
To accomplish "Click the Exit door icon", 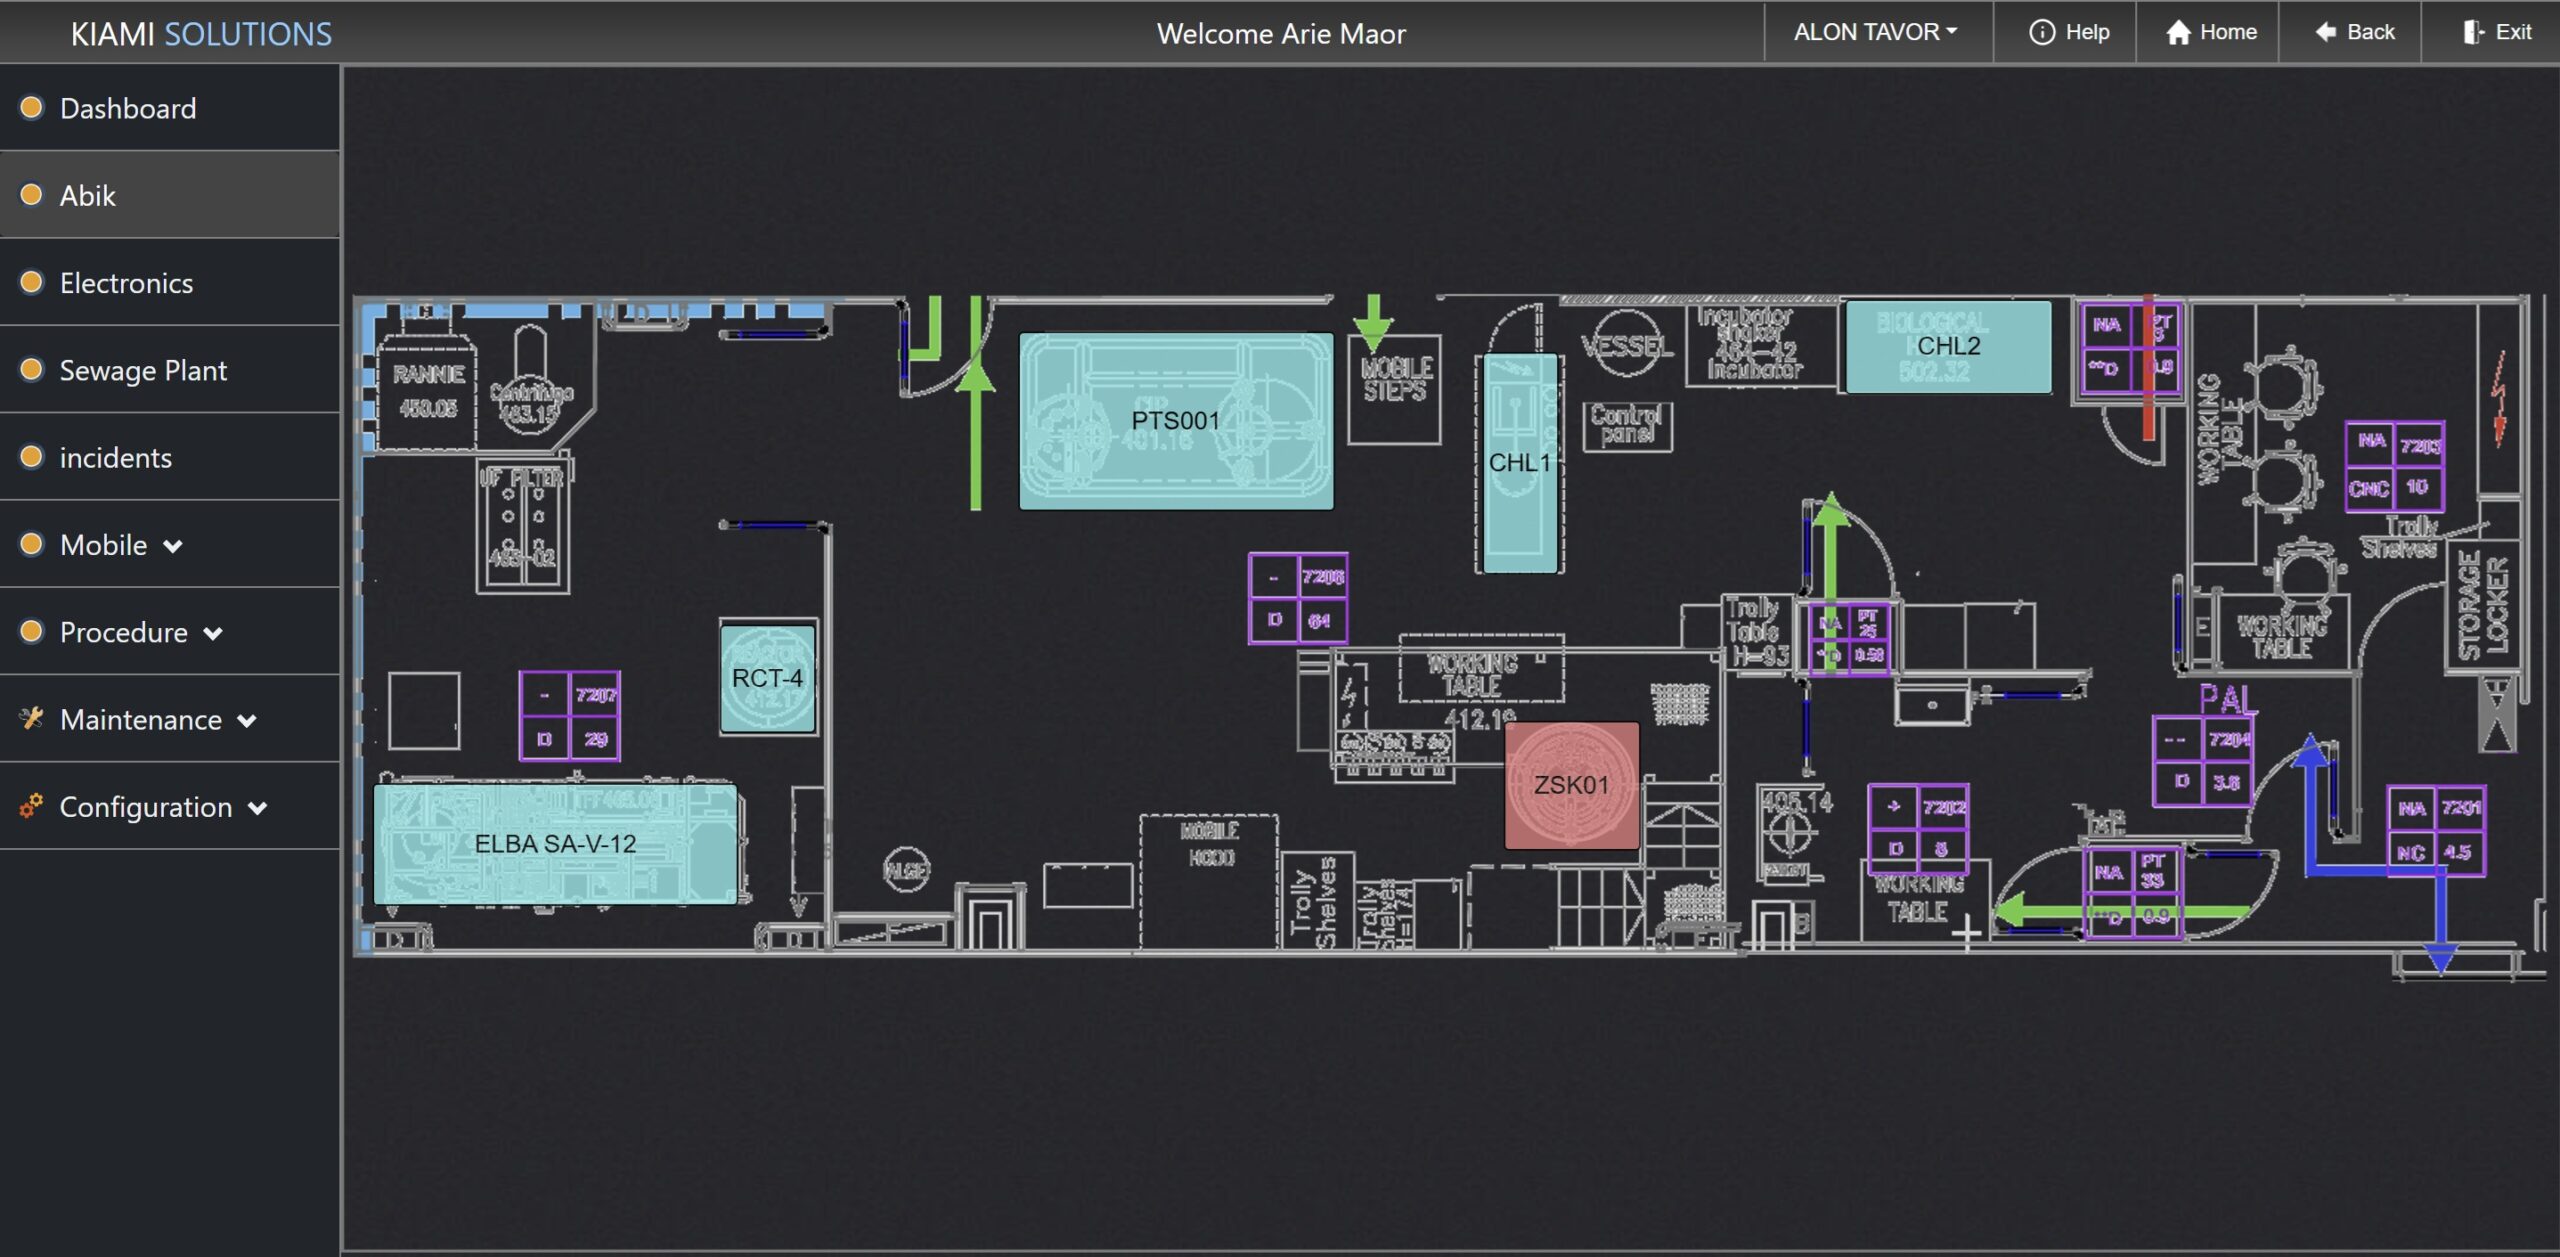I will (x=2473, y=32).
